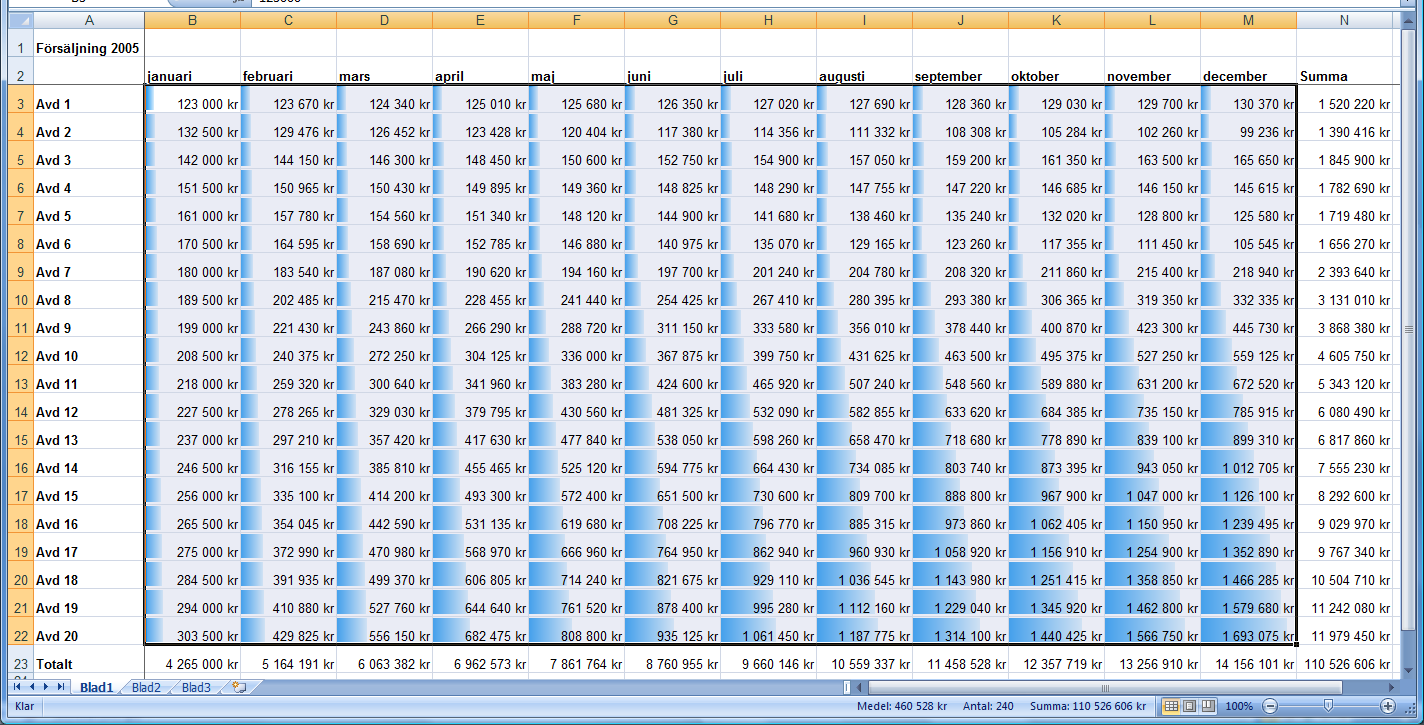Zoom out with the minus button

pos(1269,706)
